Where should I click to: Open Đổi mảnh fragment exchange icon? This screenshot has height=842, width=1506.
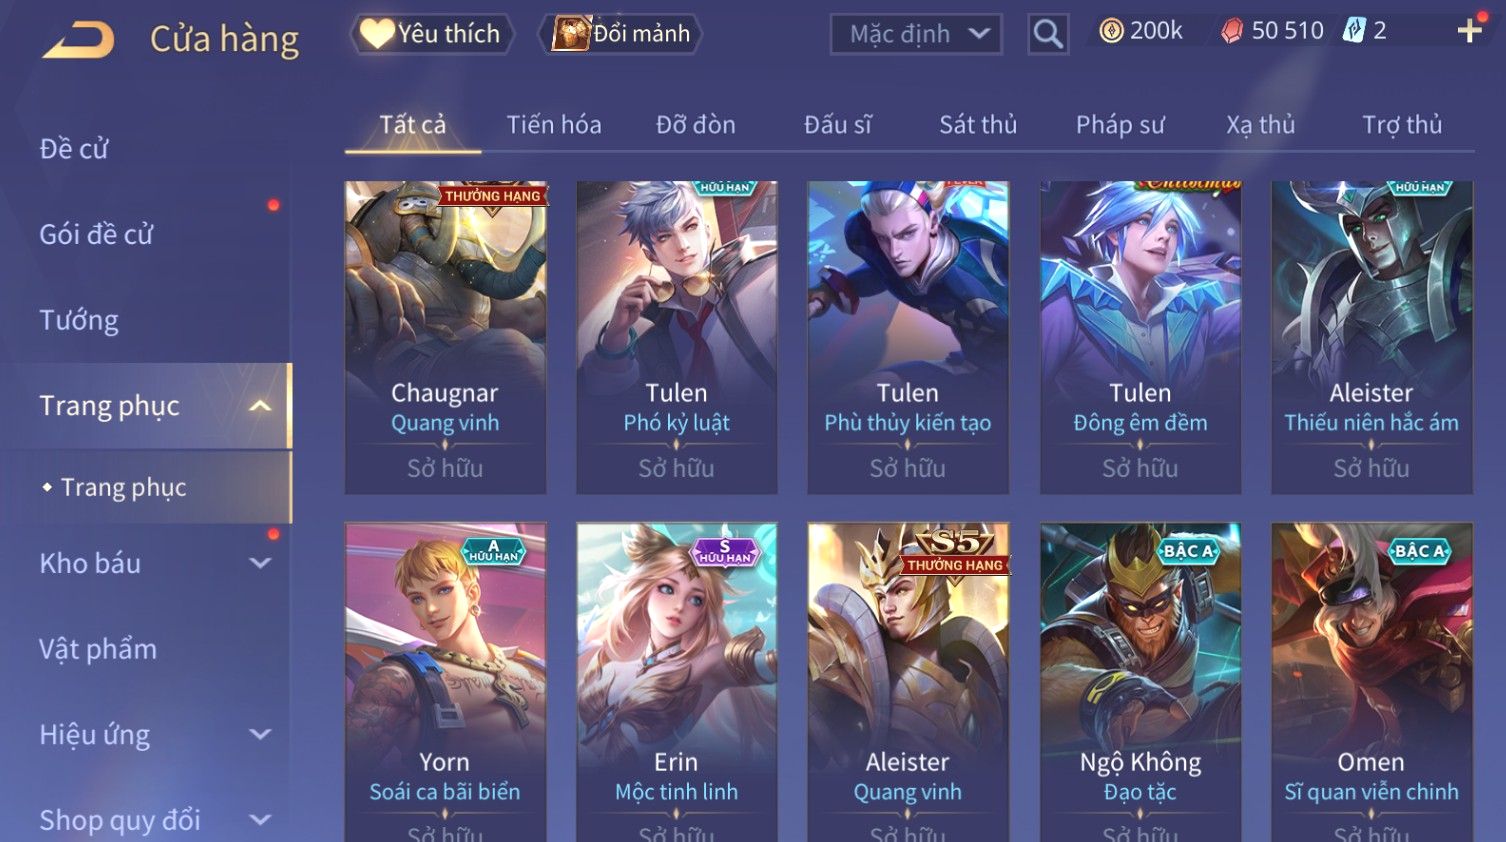(x=571, y=33)
